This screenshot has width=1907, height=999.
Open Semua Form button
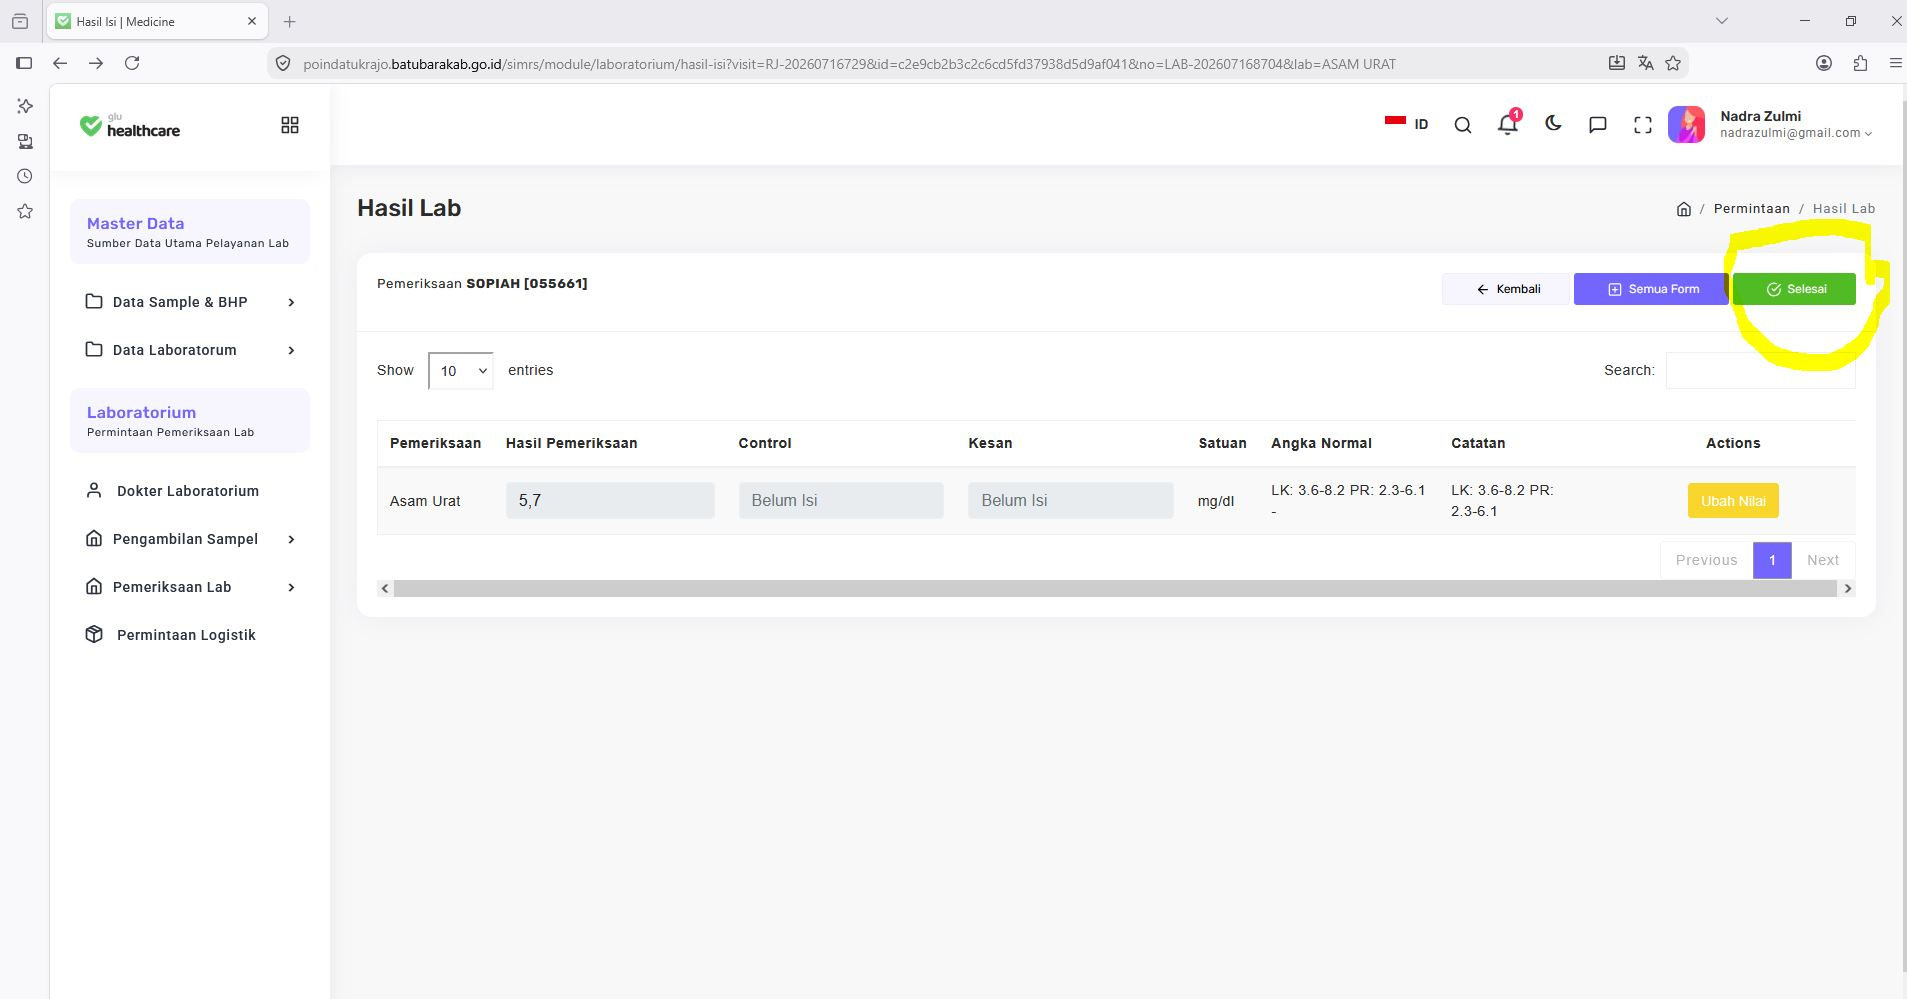click(x=1651, y=289)
